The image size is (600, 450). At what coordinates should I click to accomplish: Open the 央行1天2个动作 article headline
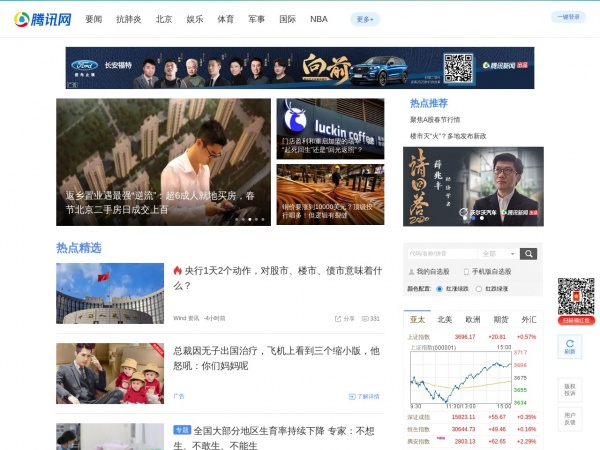278,278
